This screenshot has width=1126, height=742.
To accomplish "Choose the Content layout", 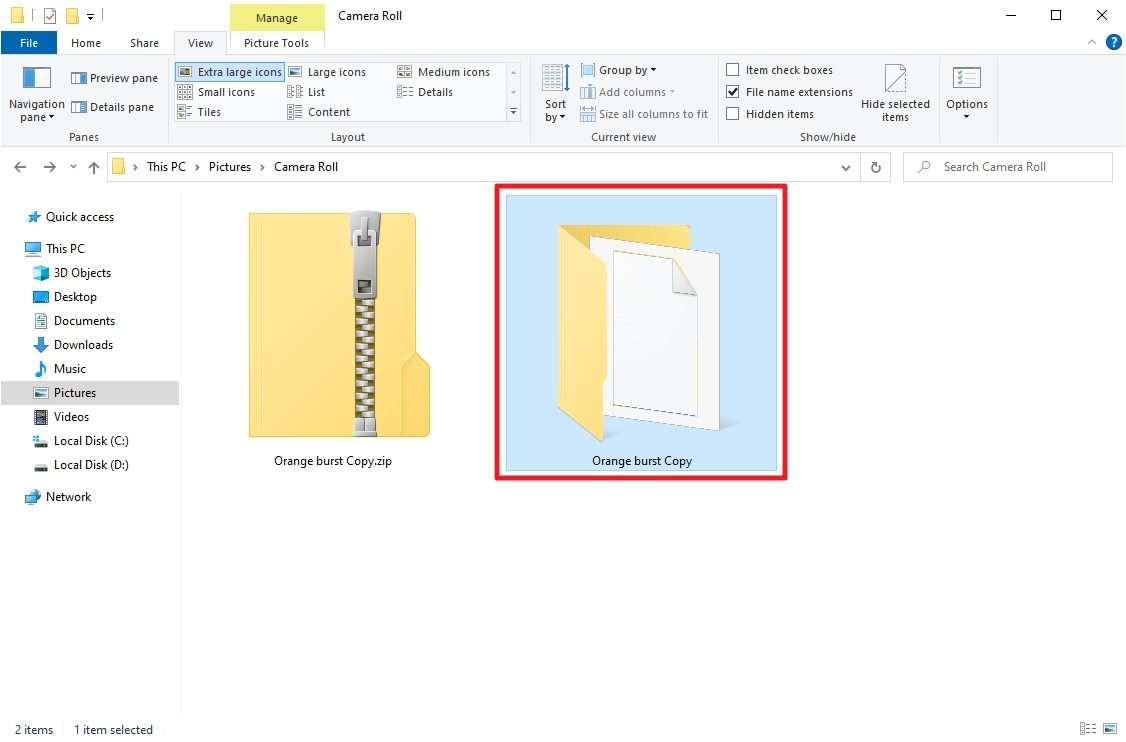I will tap(319, 112).
